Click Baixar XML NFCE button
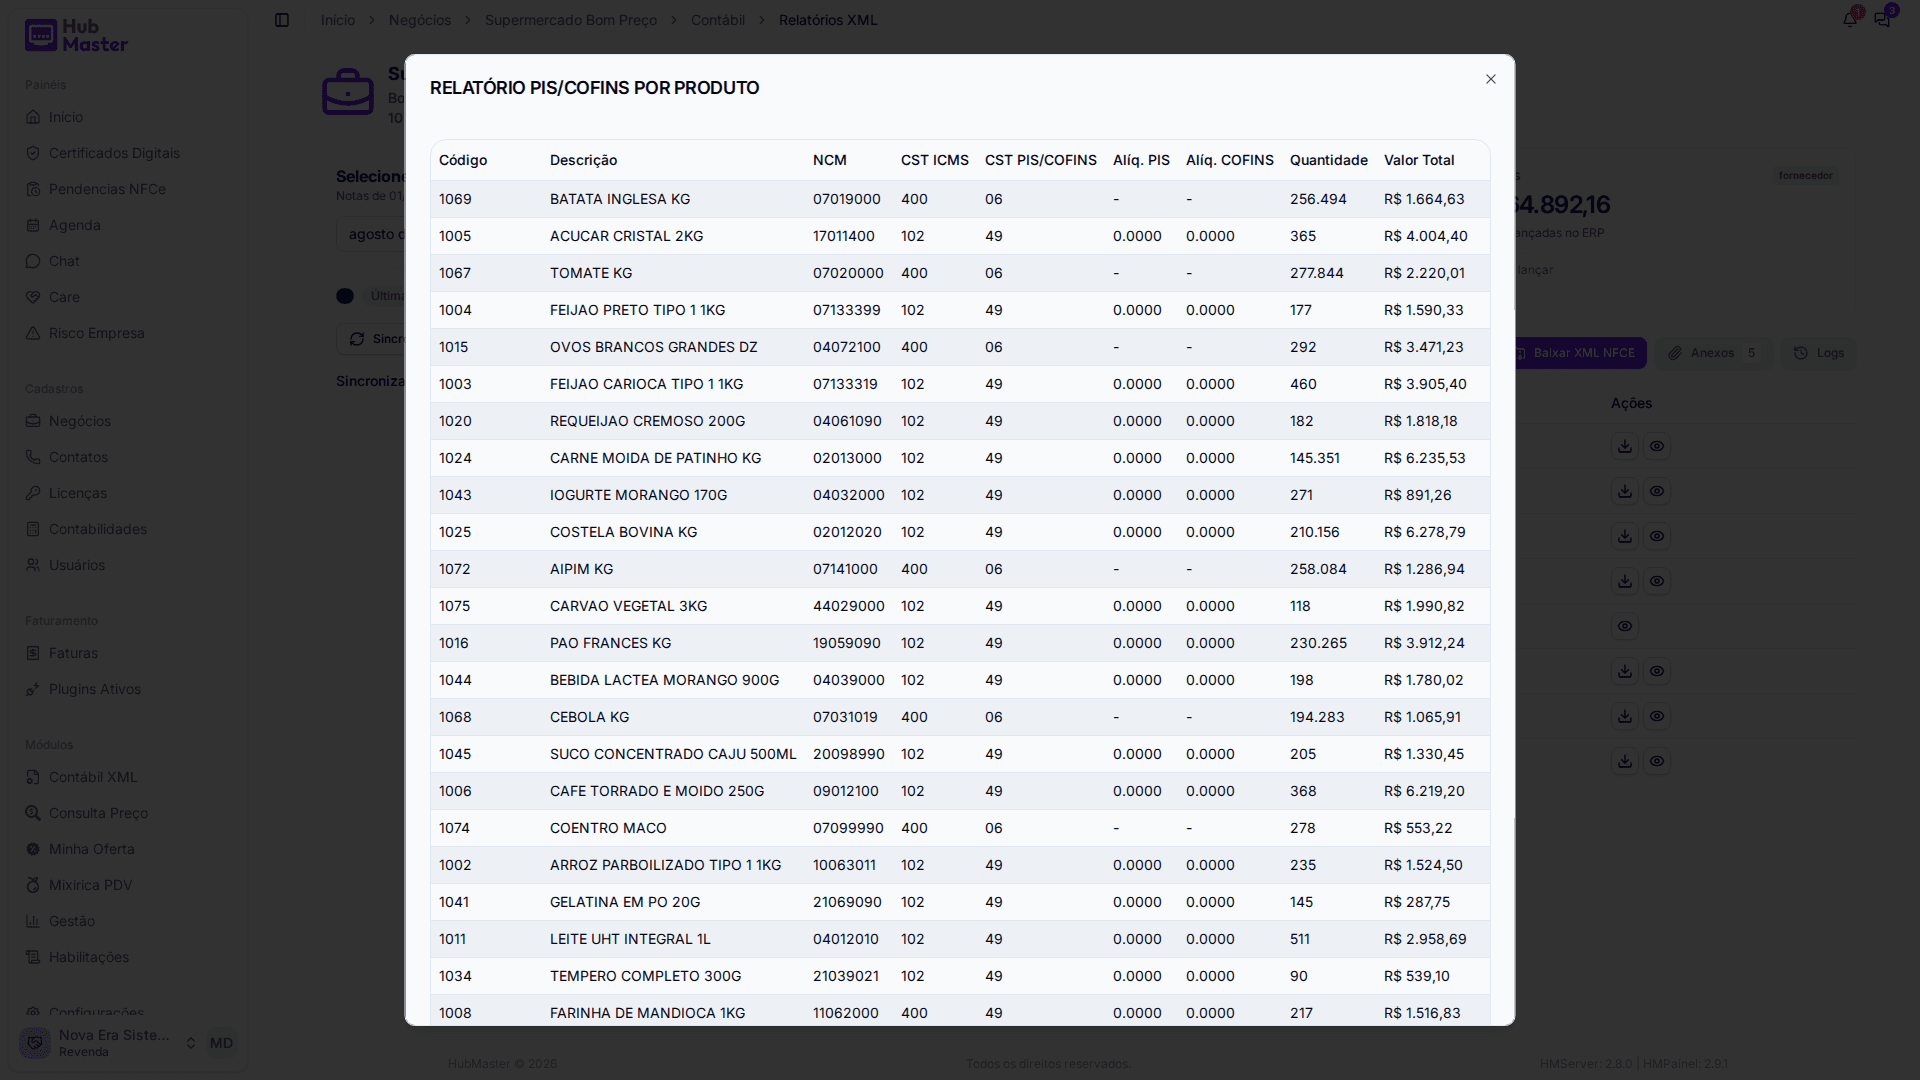Screen dimensions: 1920x1080 click(1578, 353)
